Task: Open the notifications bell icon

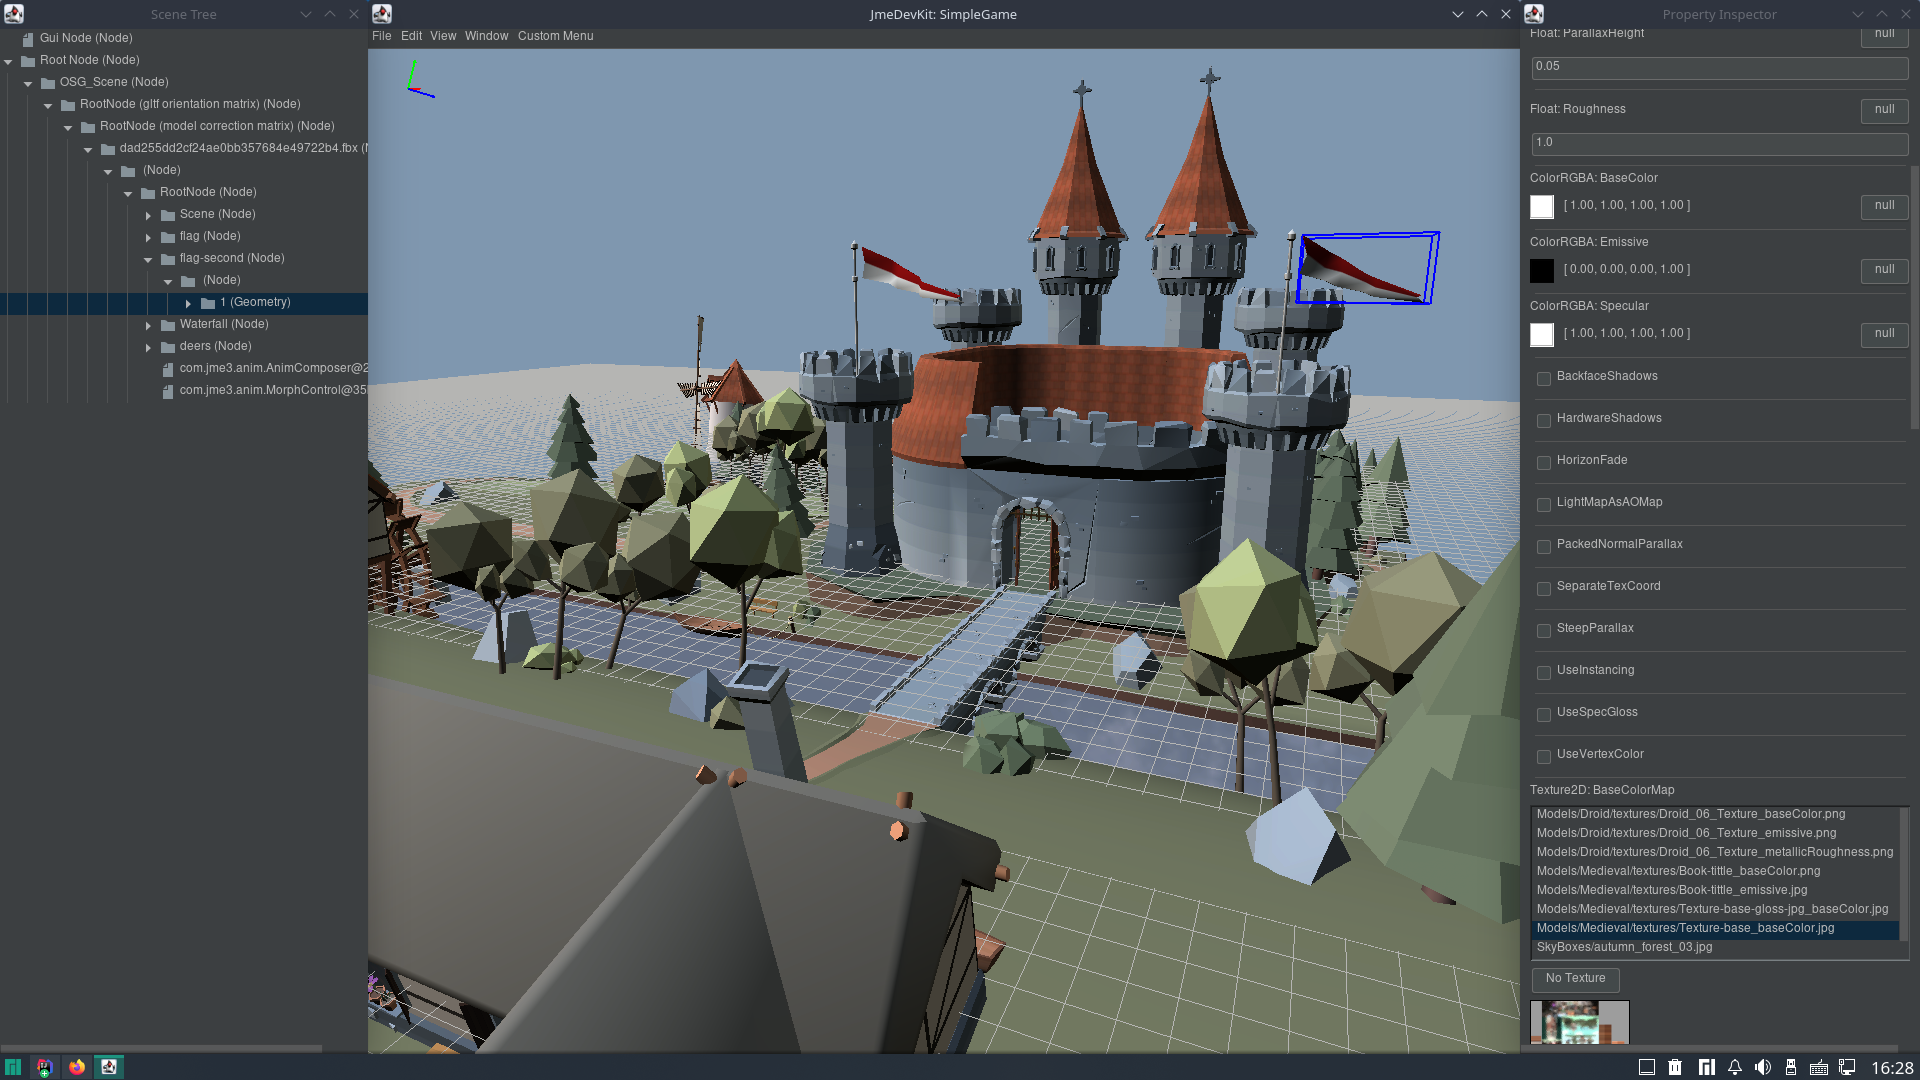Action: click(x=1735, y=1067)
